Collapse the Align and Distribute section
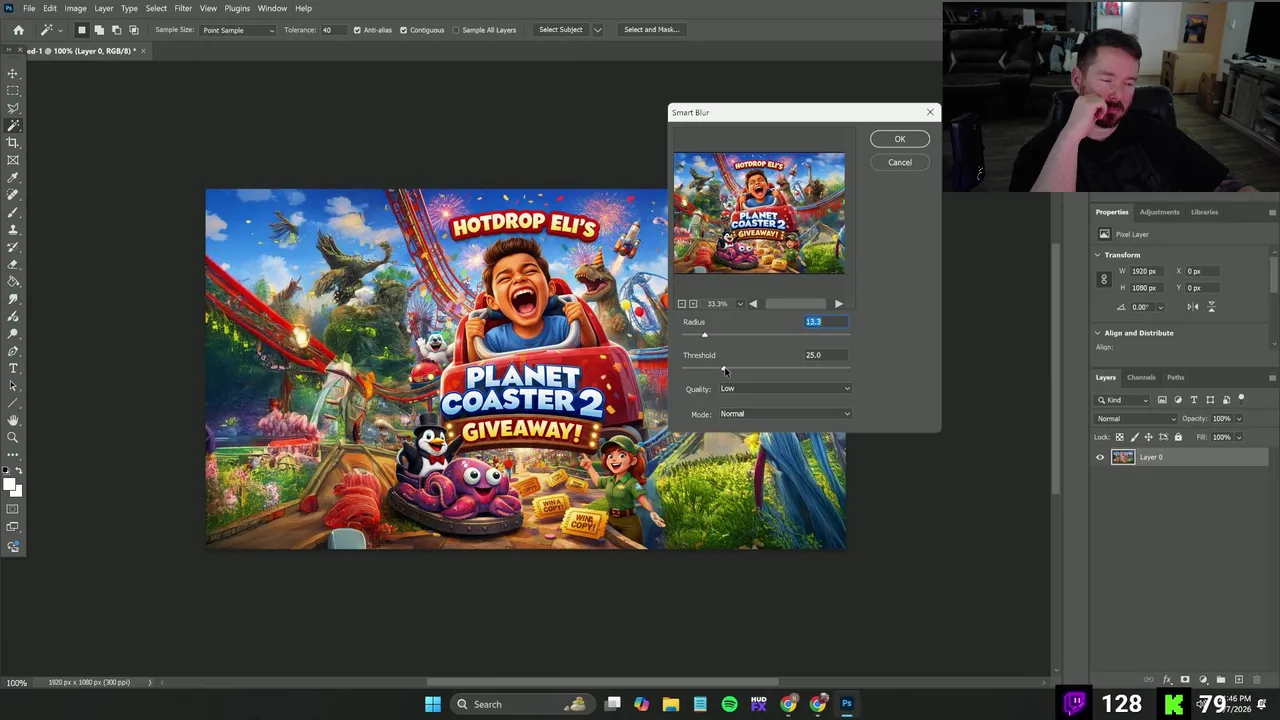1280x720 pixels. [x=1098, y=333]
